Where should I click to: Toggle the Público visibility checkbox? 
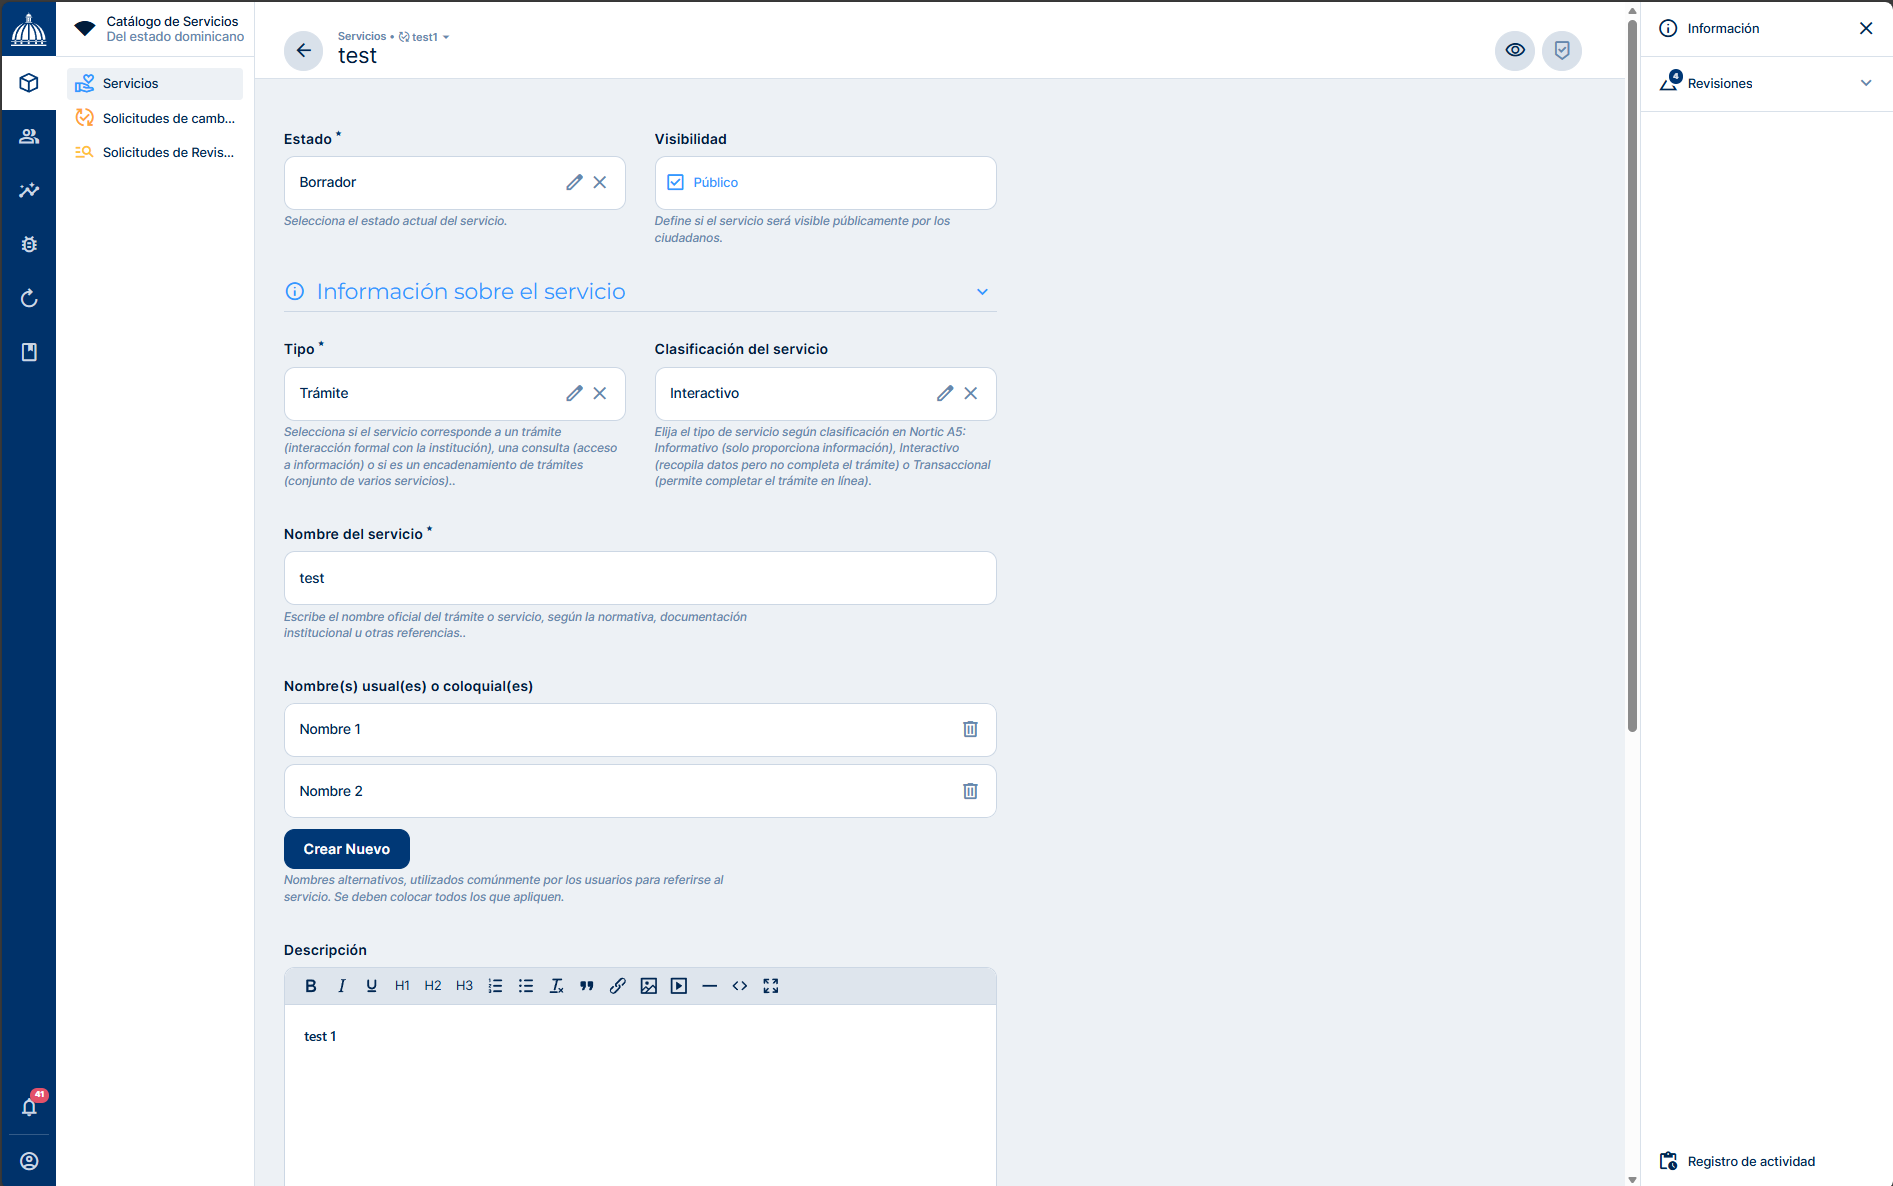point(676,183)
